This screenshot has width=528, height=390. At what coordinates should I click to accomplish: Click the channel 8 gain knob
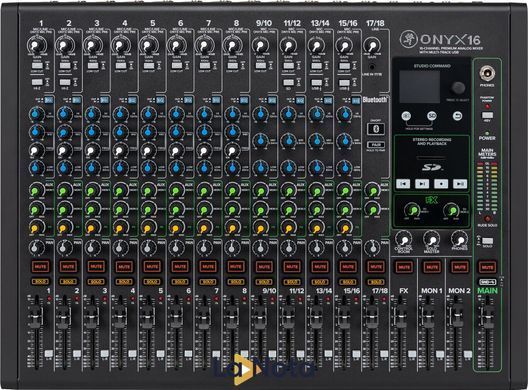click(232, 45)
